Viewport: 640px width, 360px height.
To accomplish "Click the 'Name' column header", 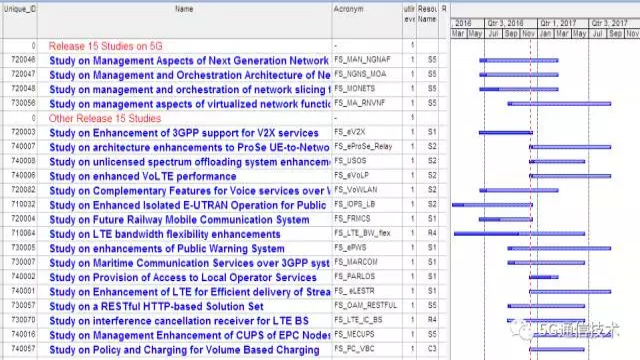I will [184, 9].
